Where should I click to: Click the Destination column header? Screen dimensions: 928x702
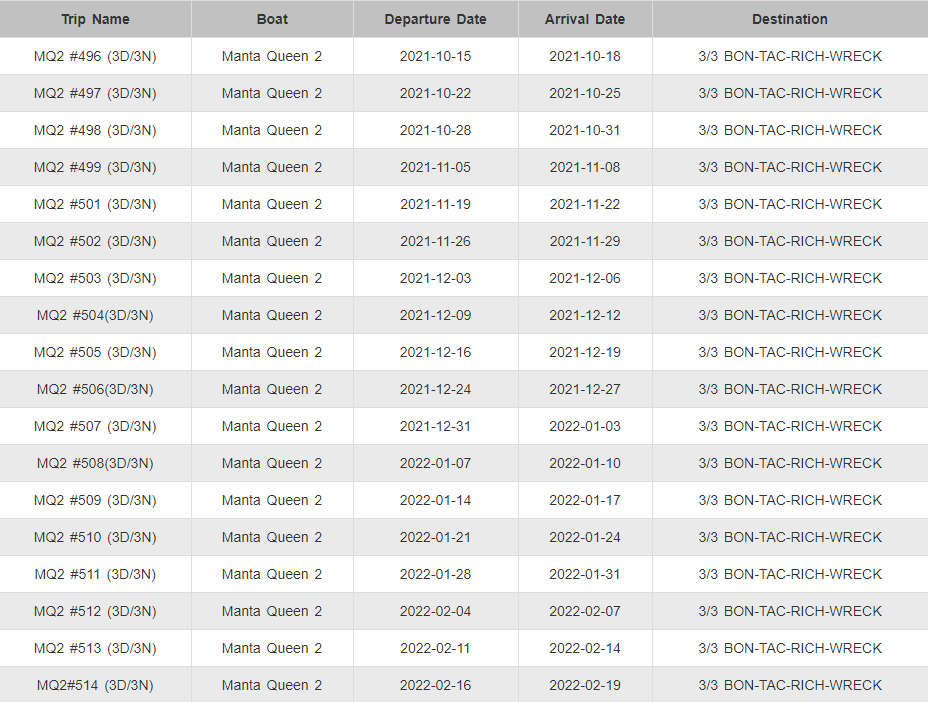click(x=790, y=19)
